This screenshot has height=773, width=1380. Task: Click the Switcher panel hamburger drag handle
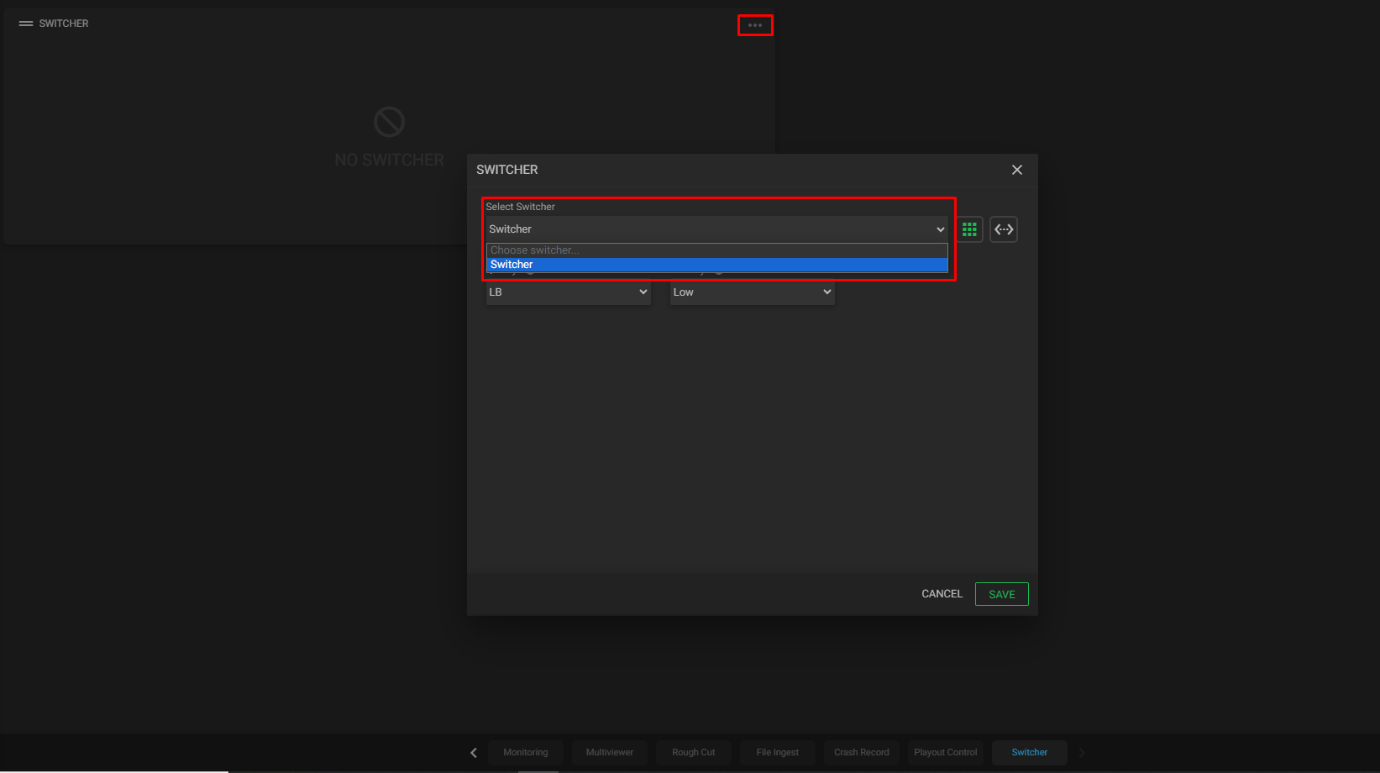click(x=26, y=23)
